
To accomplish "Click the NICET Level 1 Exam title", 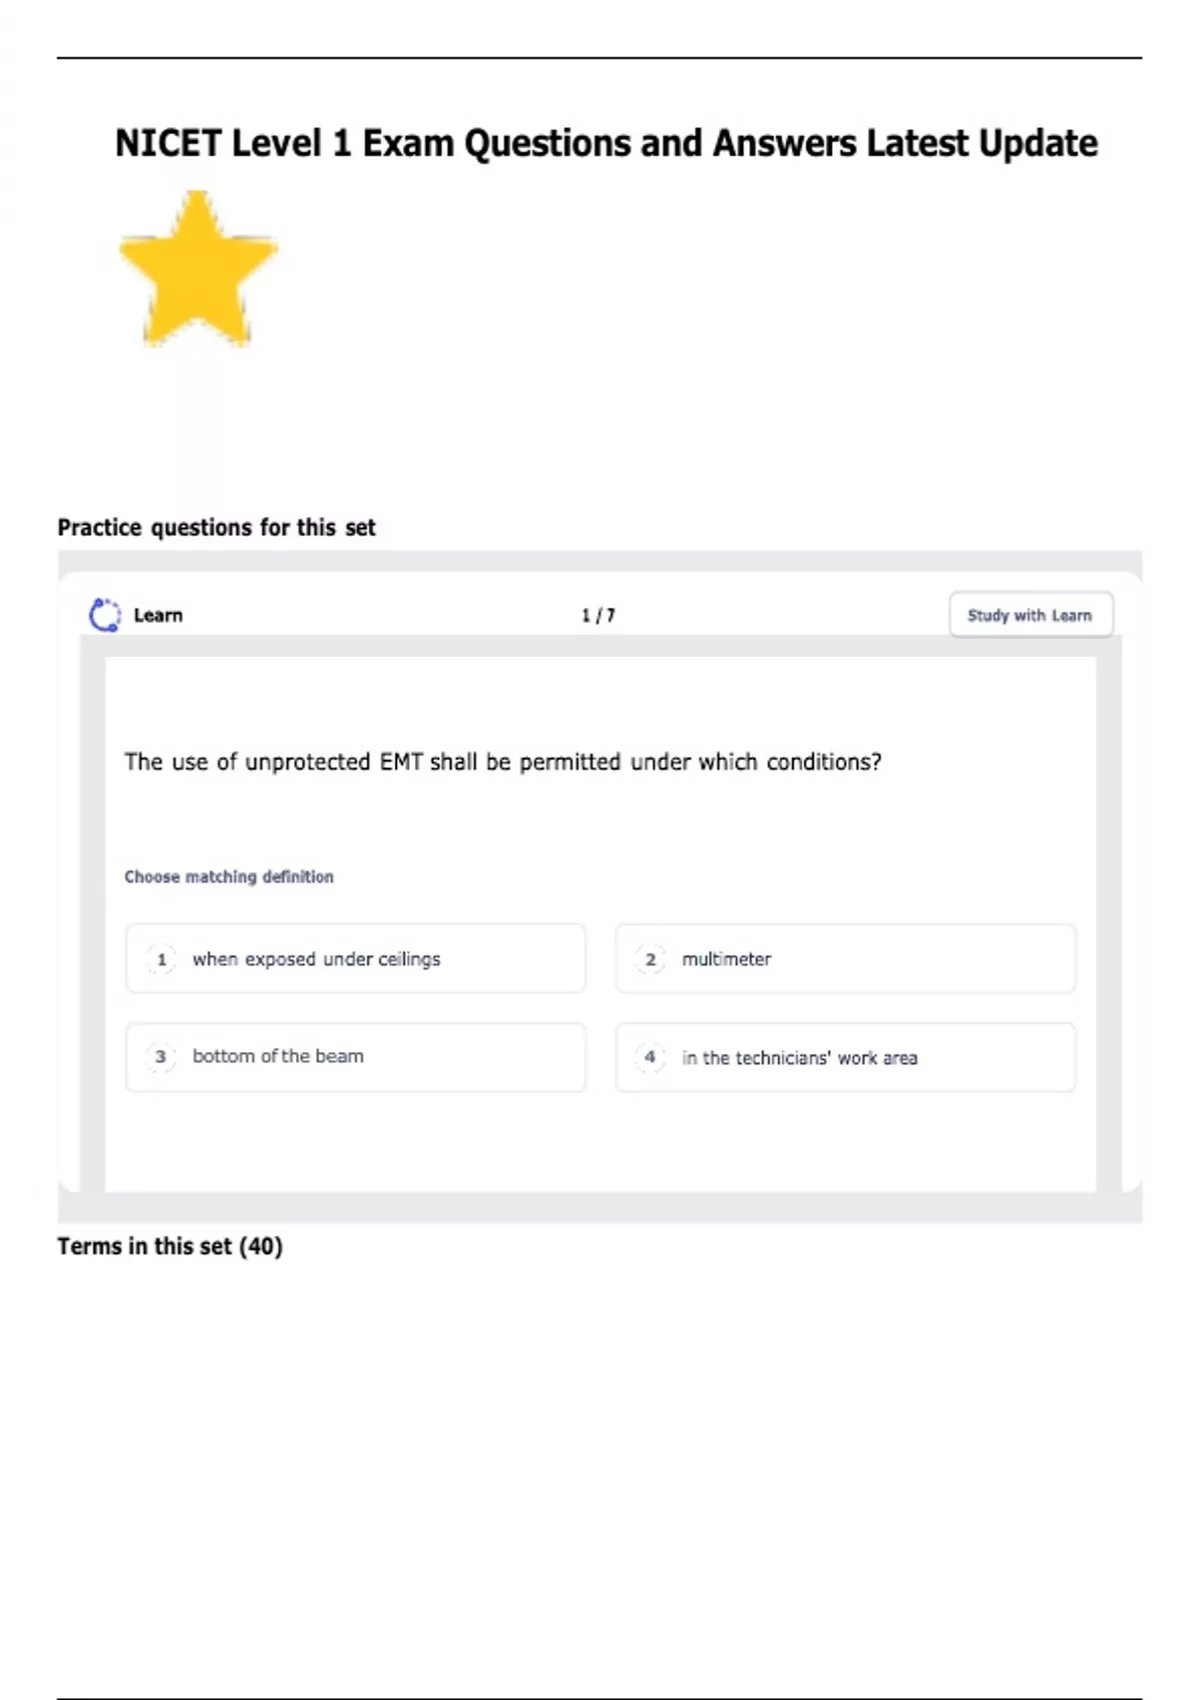I will [606, 143].
